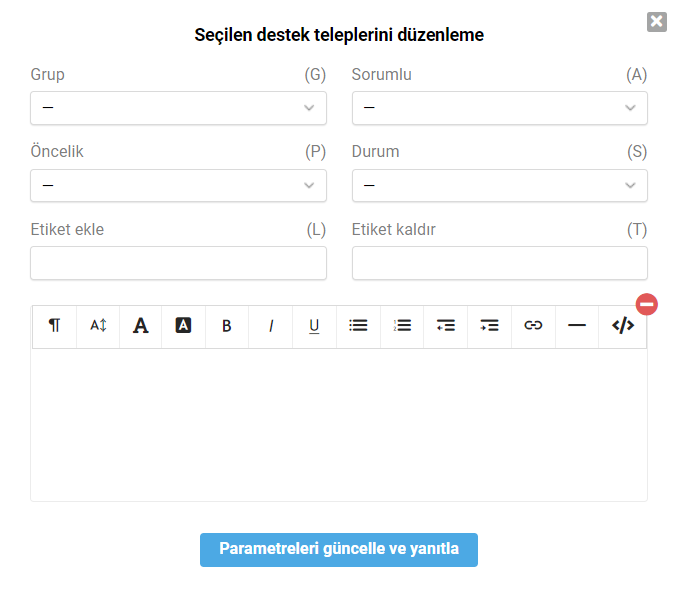Toggle bold formatting

click(x=227, y=326)
